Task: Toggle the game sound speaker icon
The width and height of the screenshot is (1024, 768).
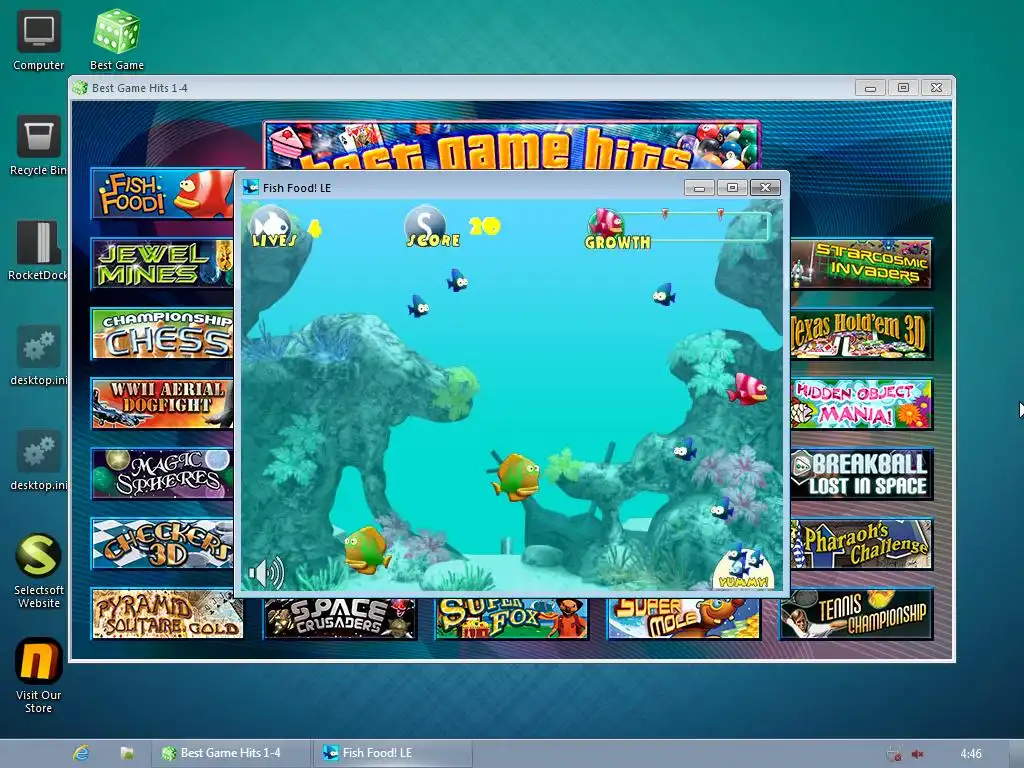Action: [x=266, y=573]
